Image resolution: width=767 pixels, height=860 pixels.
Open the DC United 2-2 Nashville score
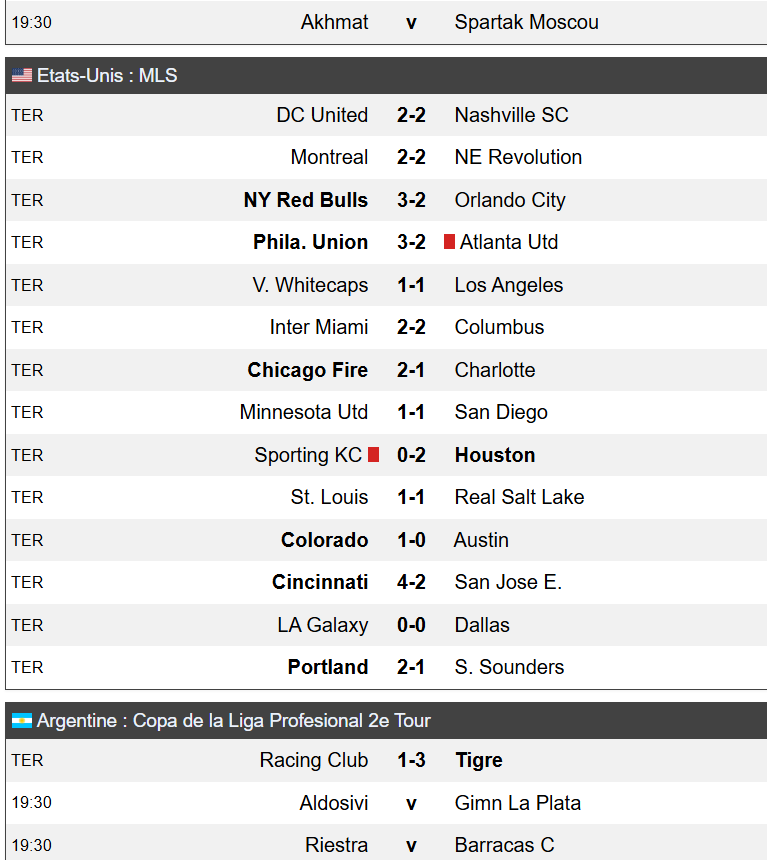point(411,115)
